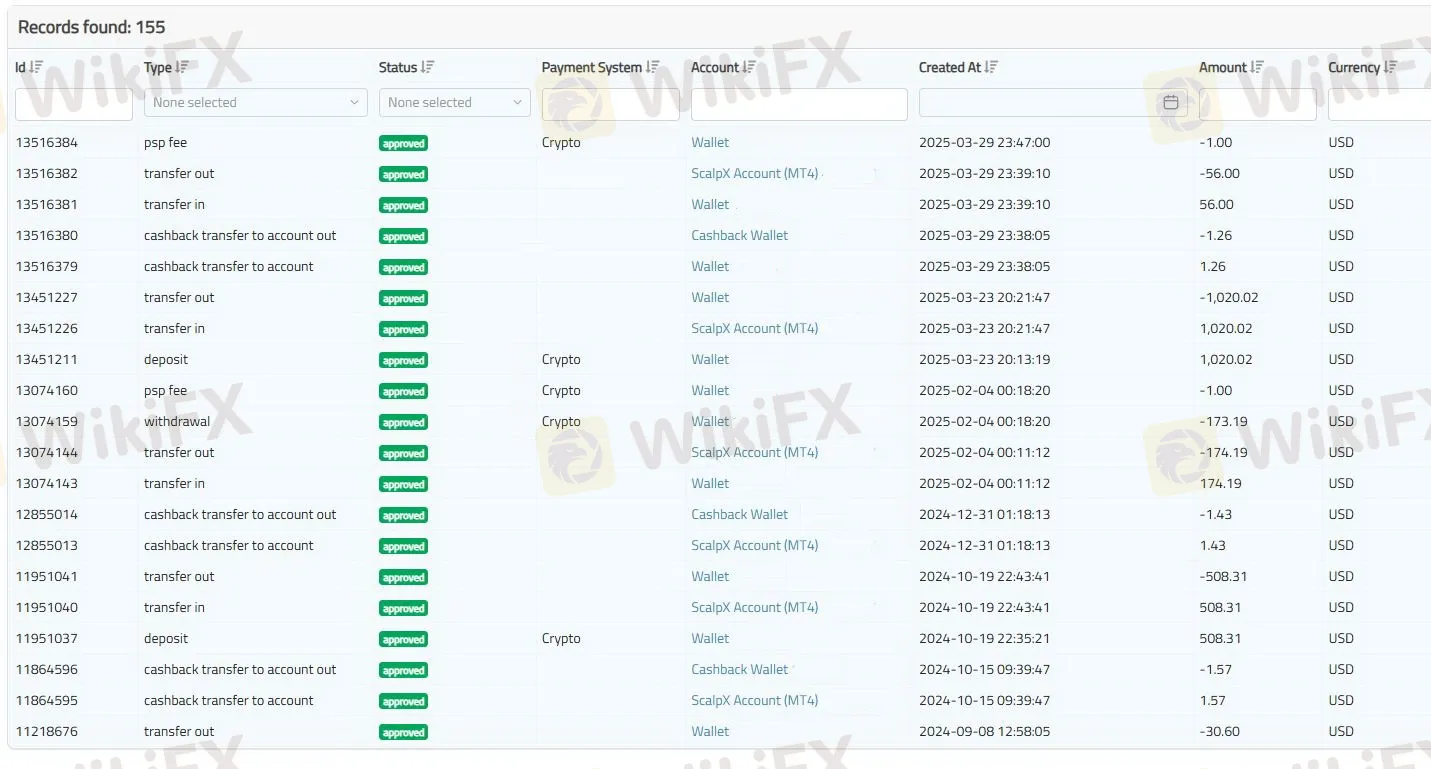This screenshot has width=1431, height=769.
Task: Open Cashback Wallet link for record 11864596
Action: click(740, 669)
